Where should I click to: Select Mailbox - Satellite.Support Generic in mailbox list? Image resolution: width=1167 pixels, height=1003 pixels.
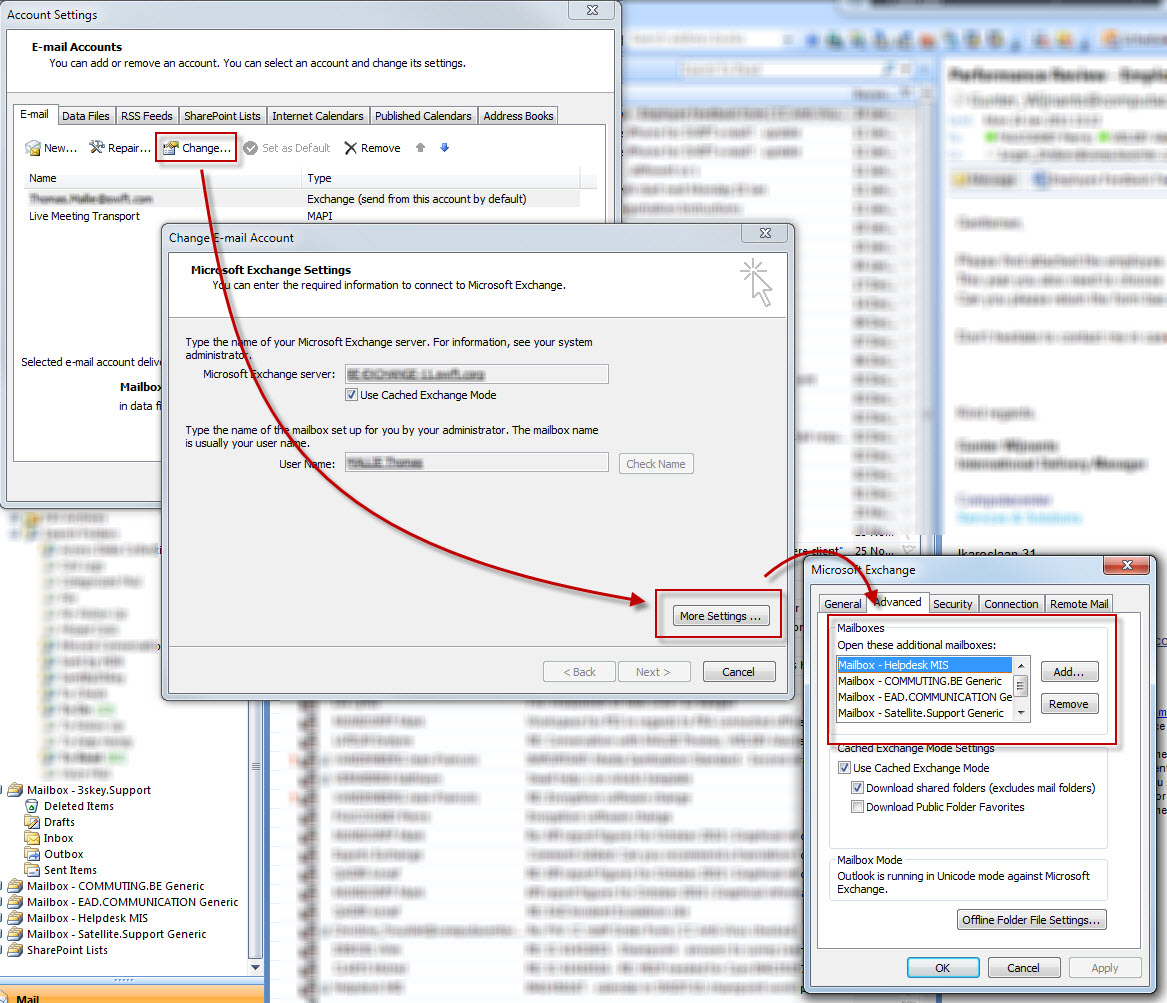(x=924, y=713)
